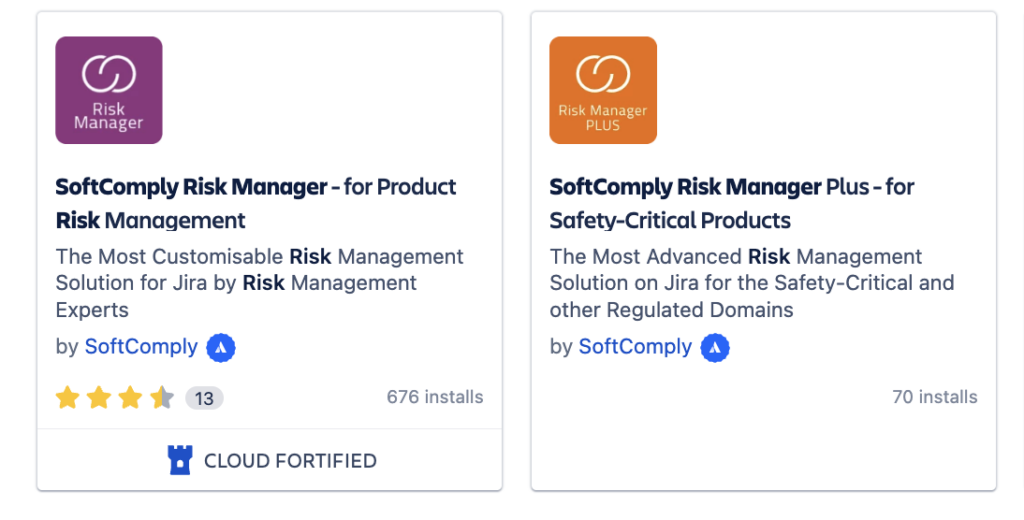Open the SoftComply vendor link on Plus card
This screenshot has height=520, width=1024.
click(635, 346)
